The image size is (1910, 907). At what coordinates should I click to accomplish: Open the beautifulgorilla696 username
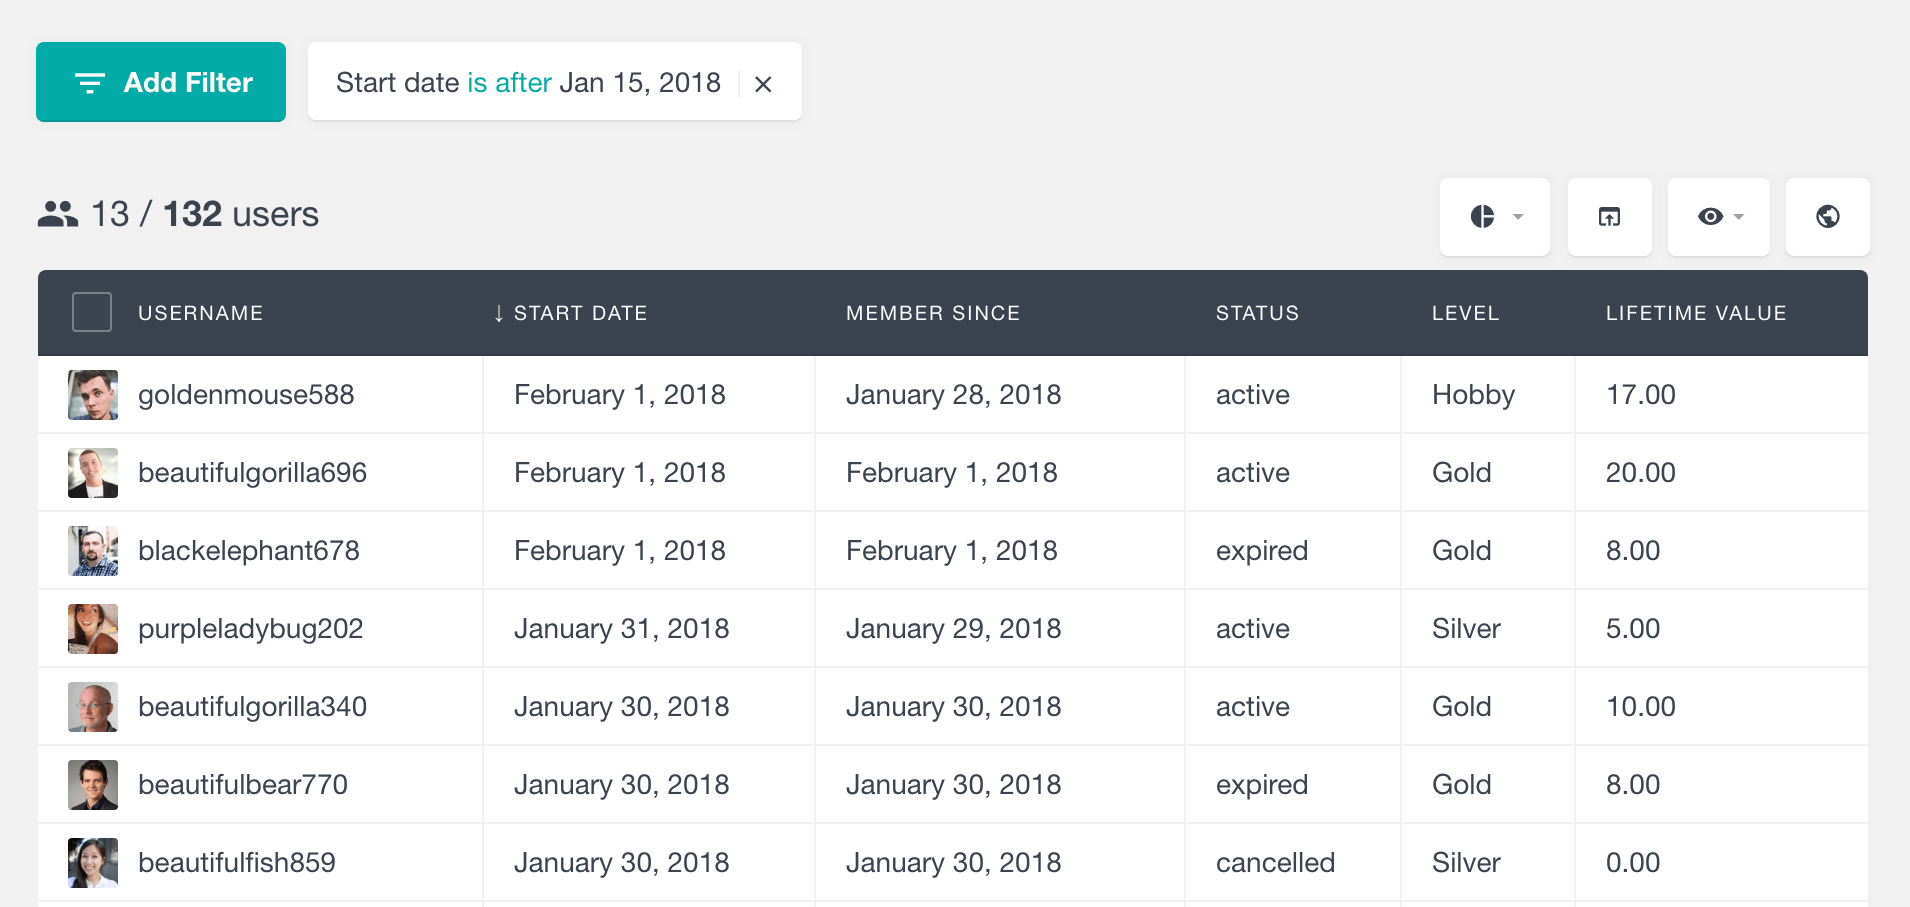[252, 473]
